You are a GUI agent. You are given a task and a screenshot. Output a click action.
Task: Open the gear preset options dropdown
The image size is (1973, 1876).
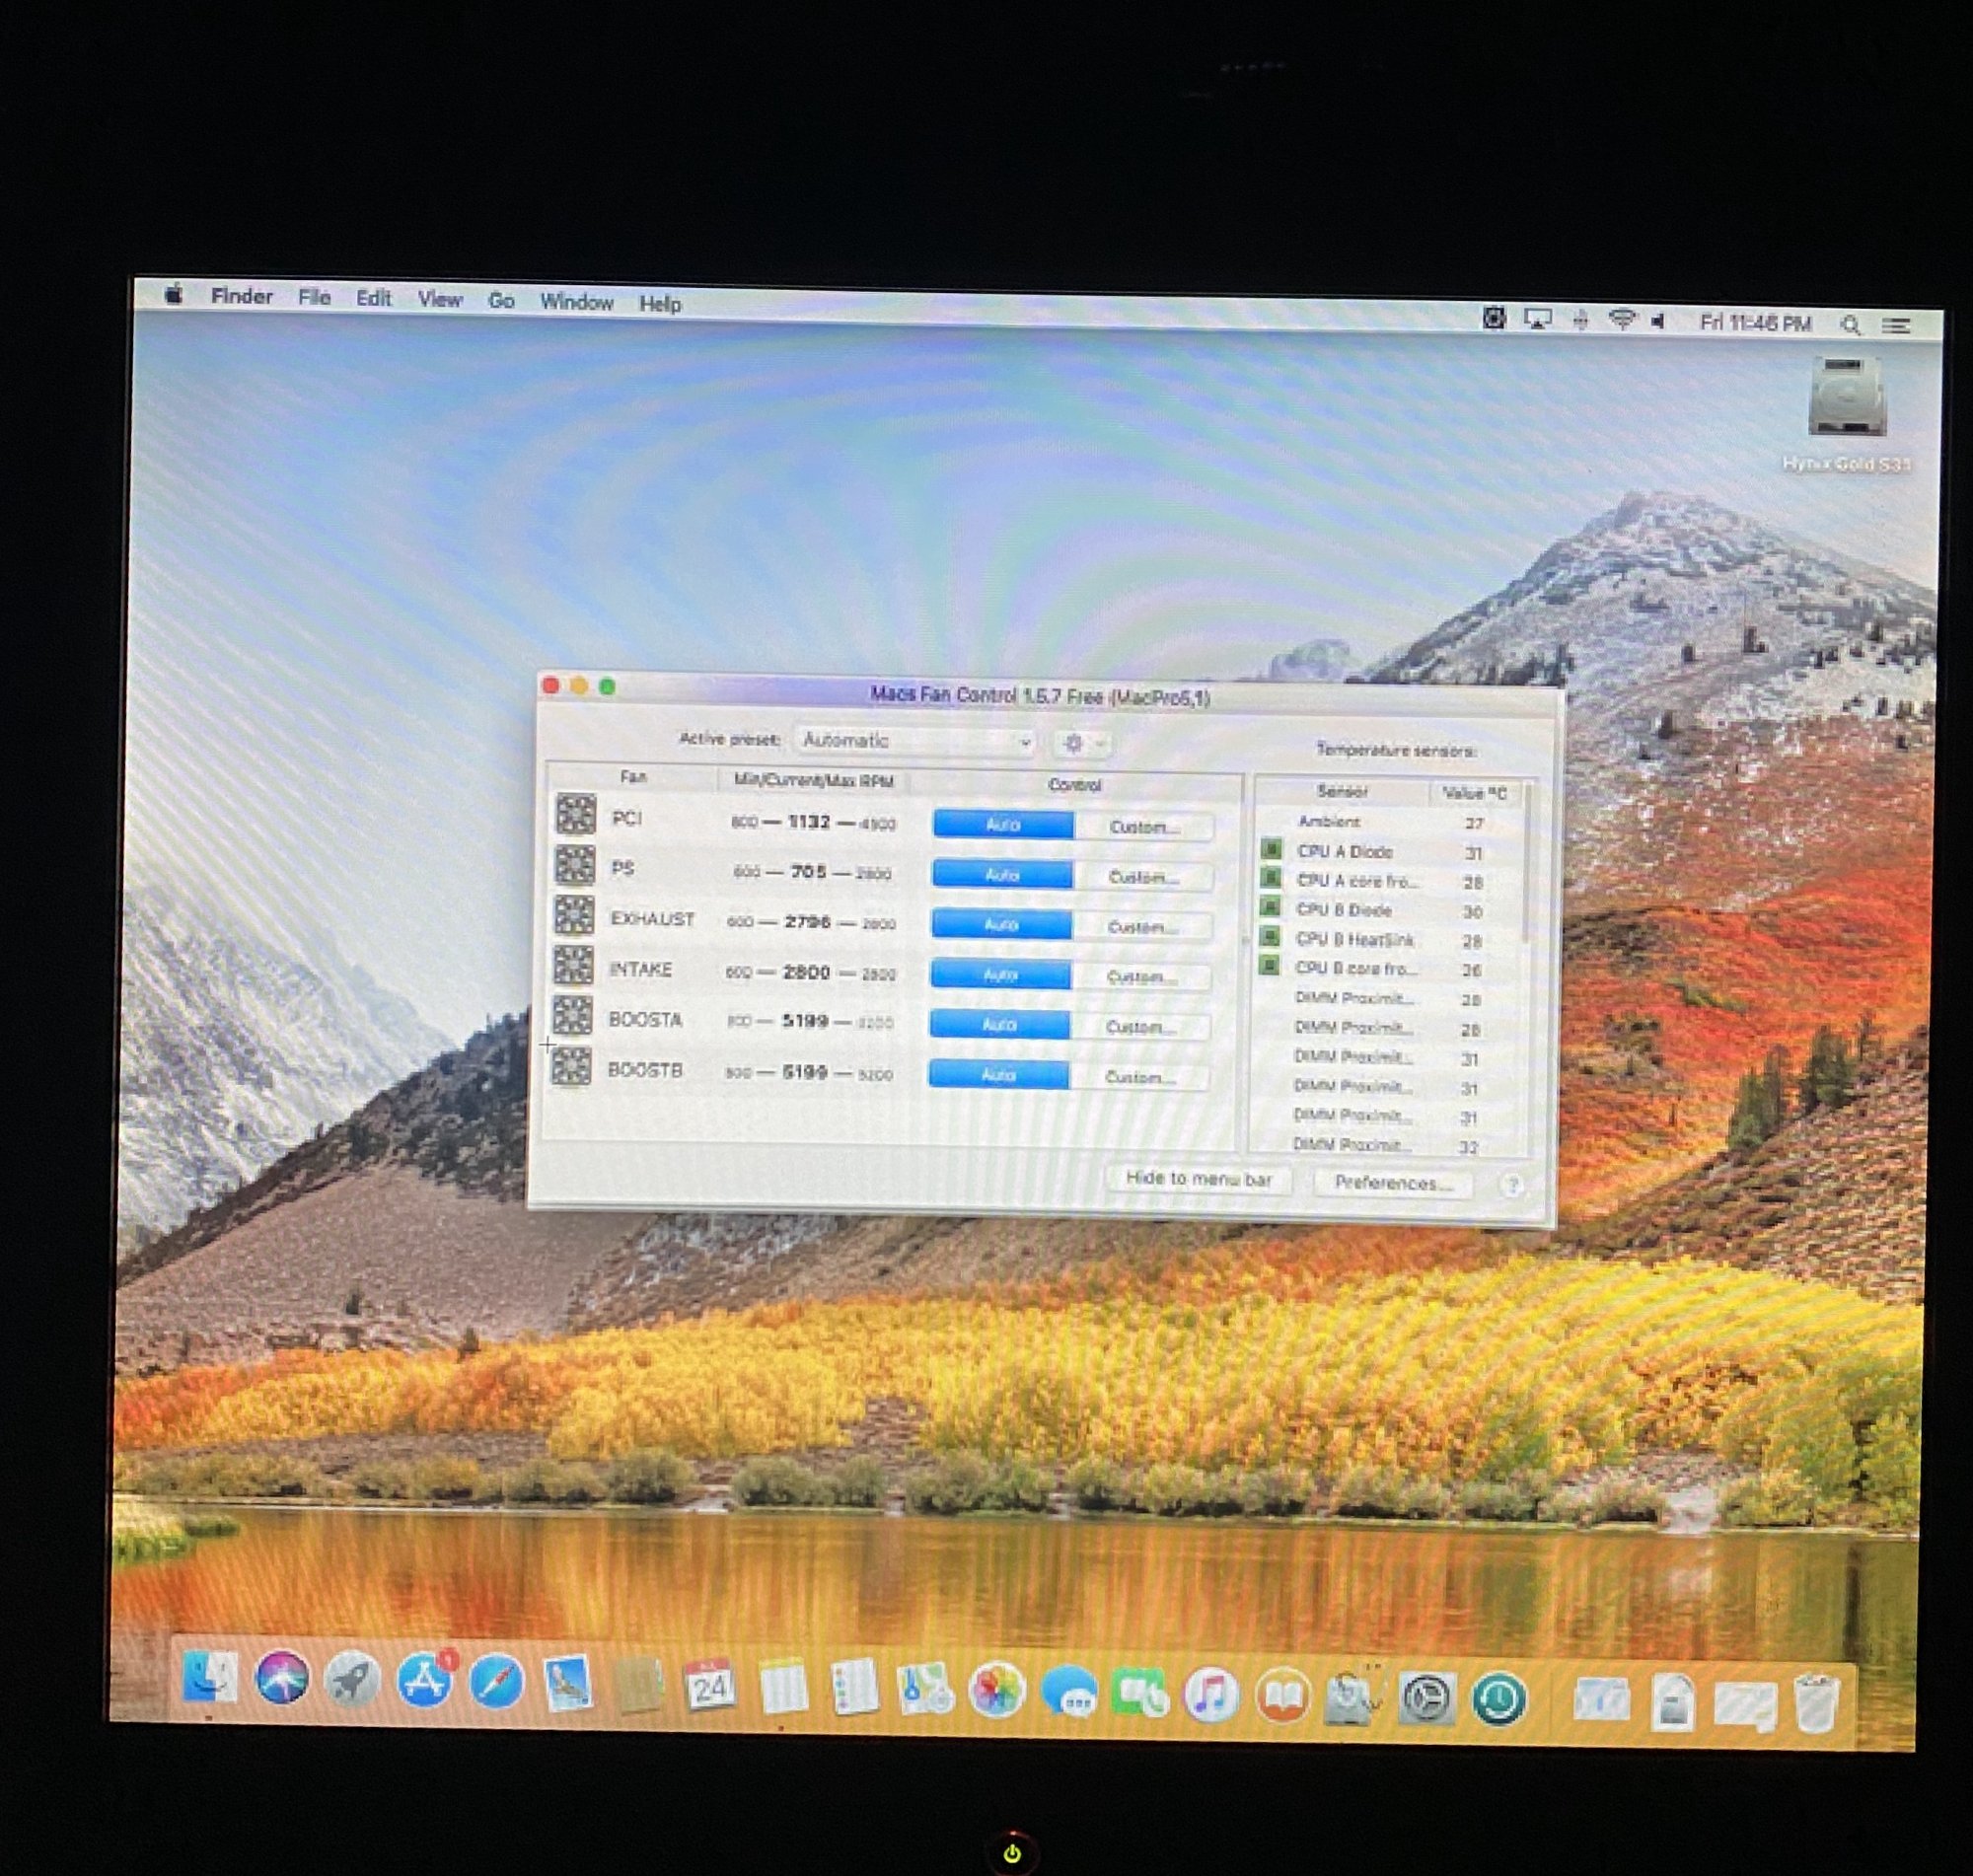pos(1081,743)
